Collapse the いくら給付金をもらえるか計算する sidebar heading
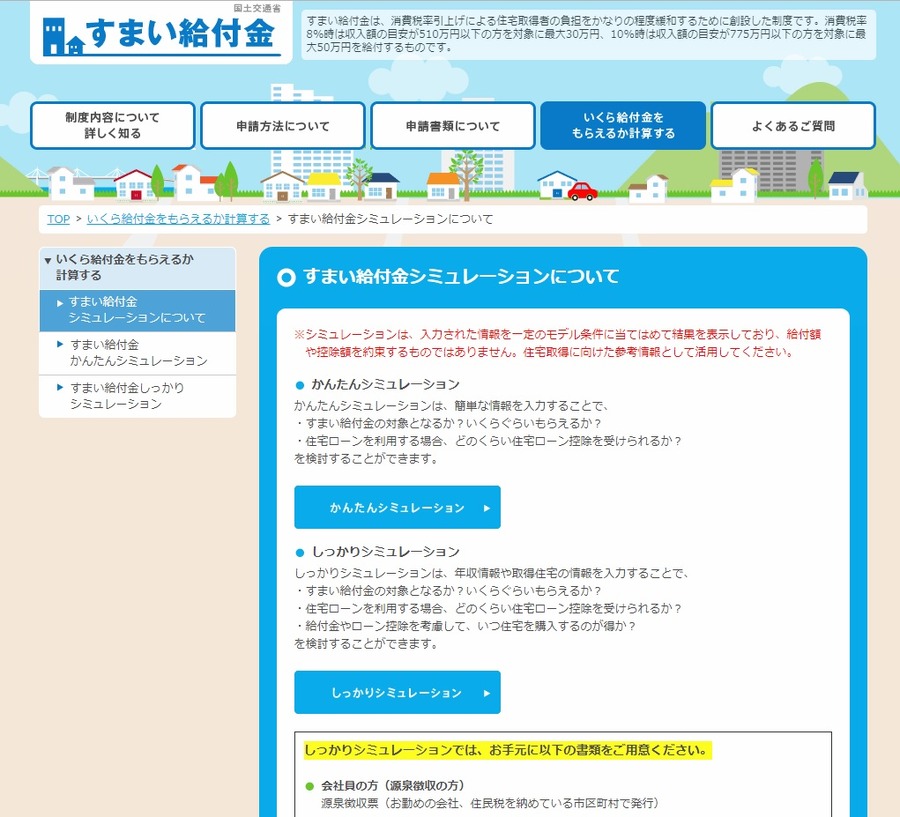This screenshot has width=900, height=817. pyautogui.click(x=137, y=268)
